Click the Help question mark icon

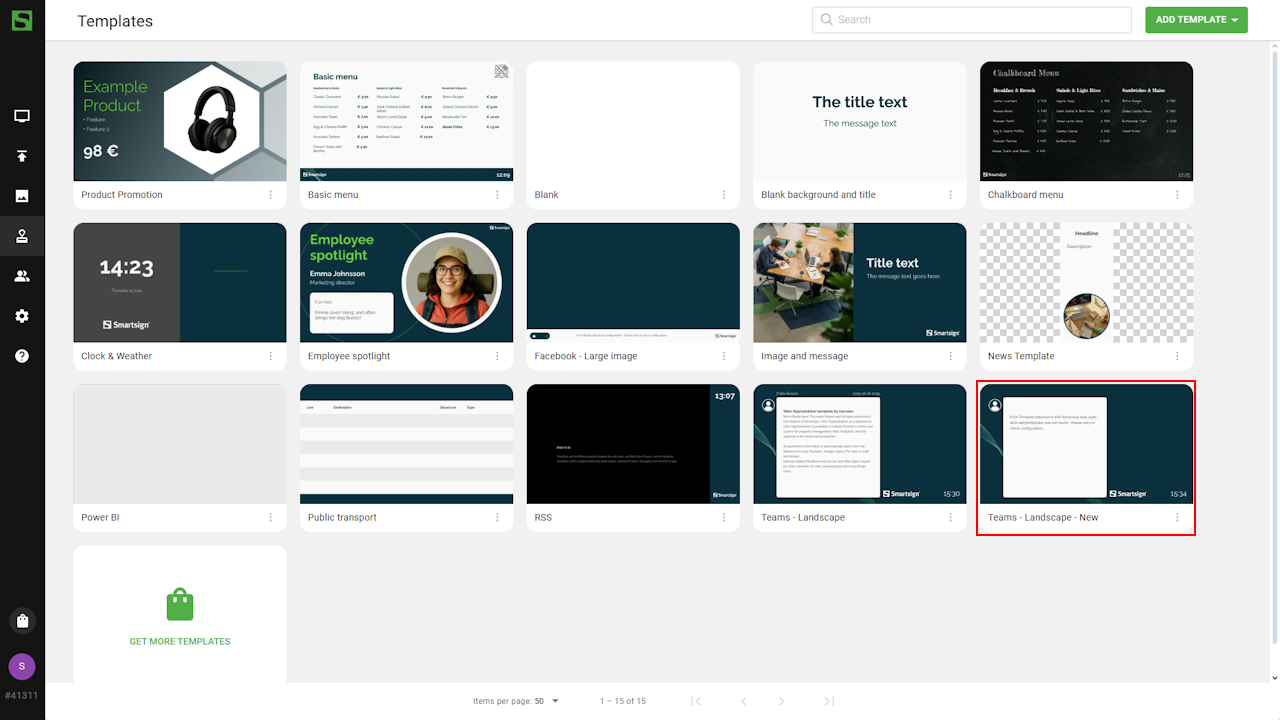22,356
